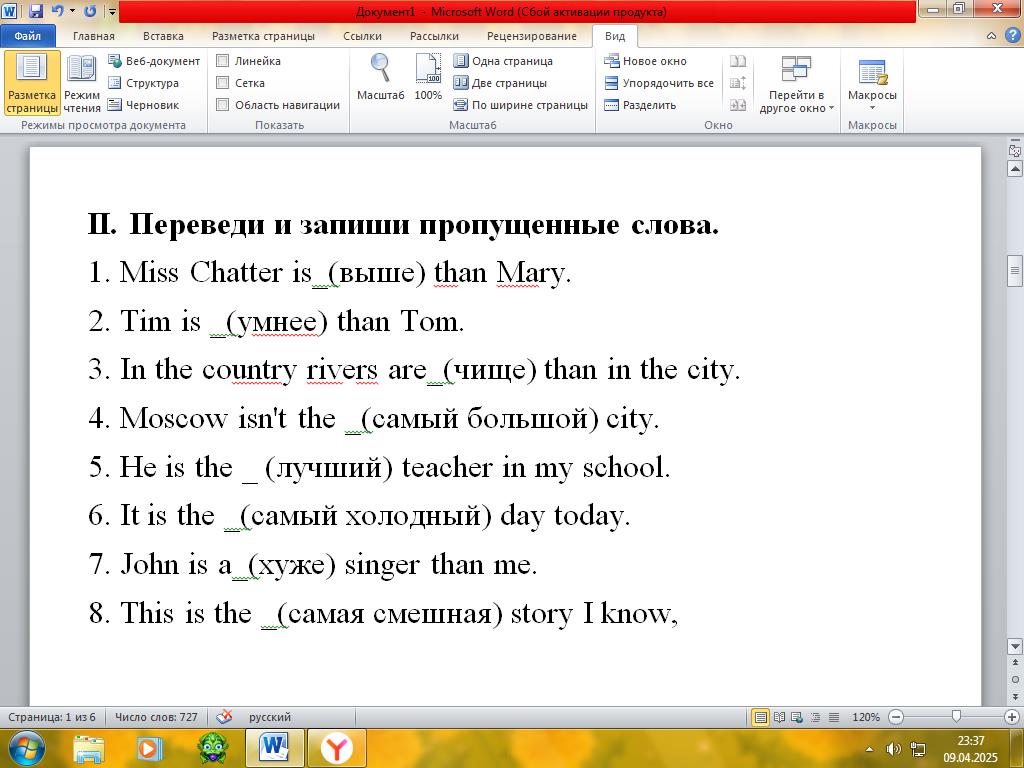
Task: Click русский language button in status bar
Action: click(x=270, y=717)
